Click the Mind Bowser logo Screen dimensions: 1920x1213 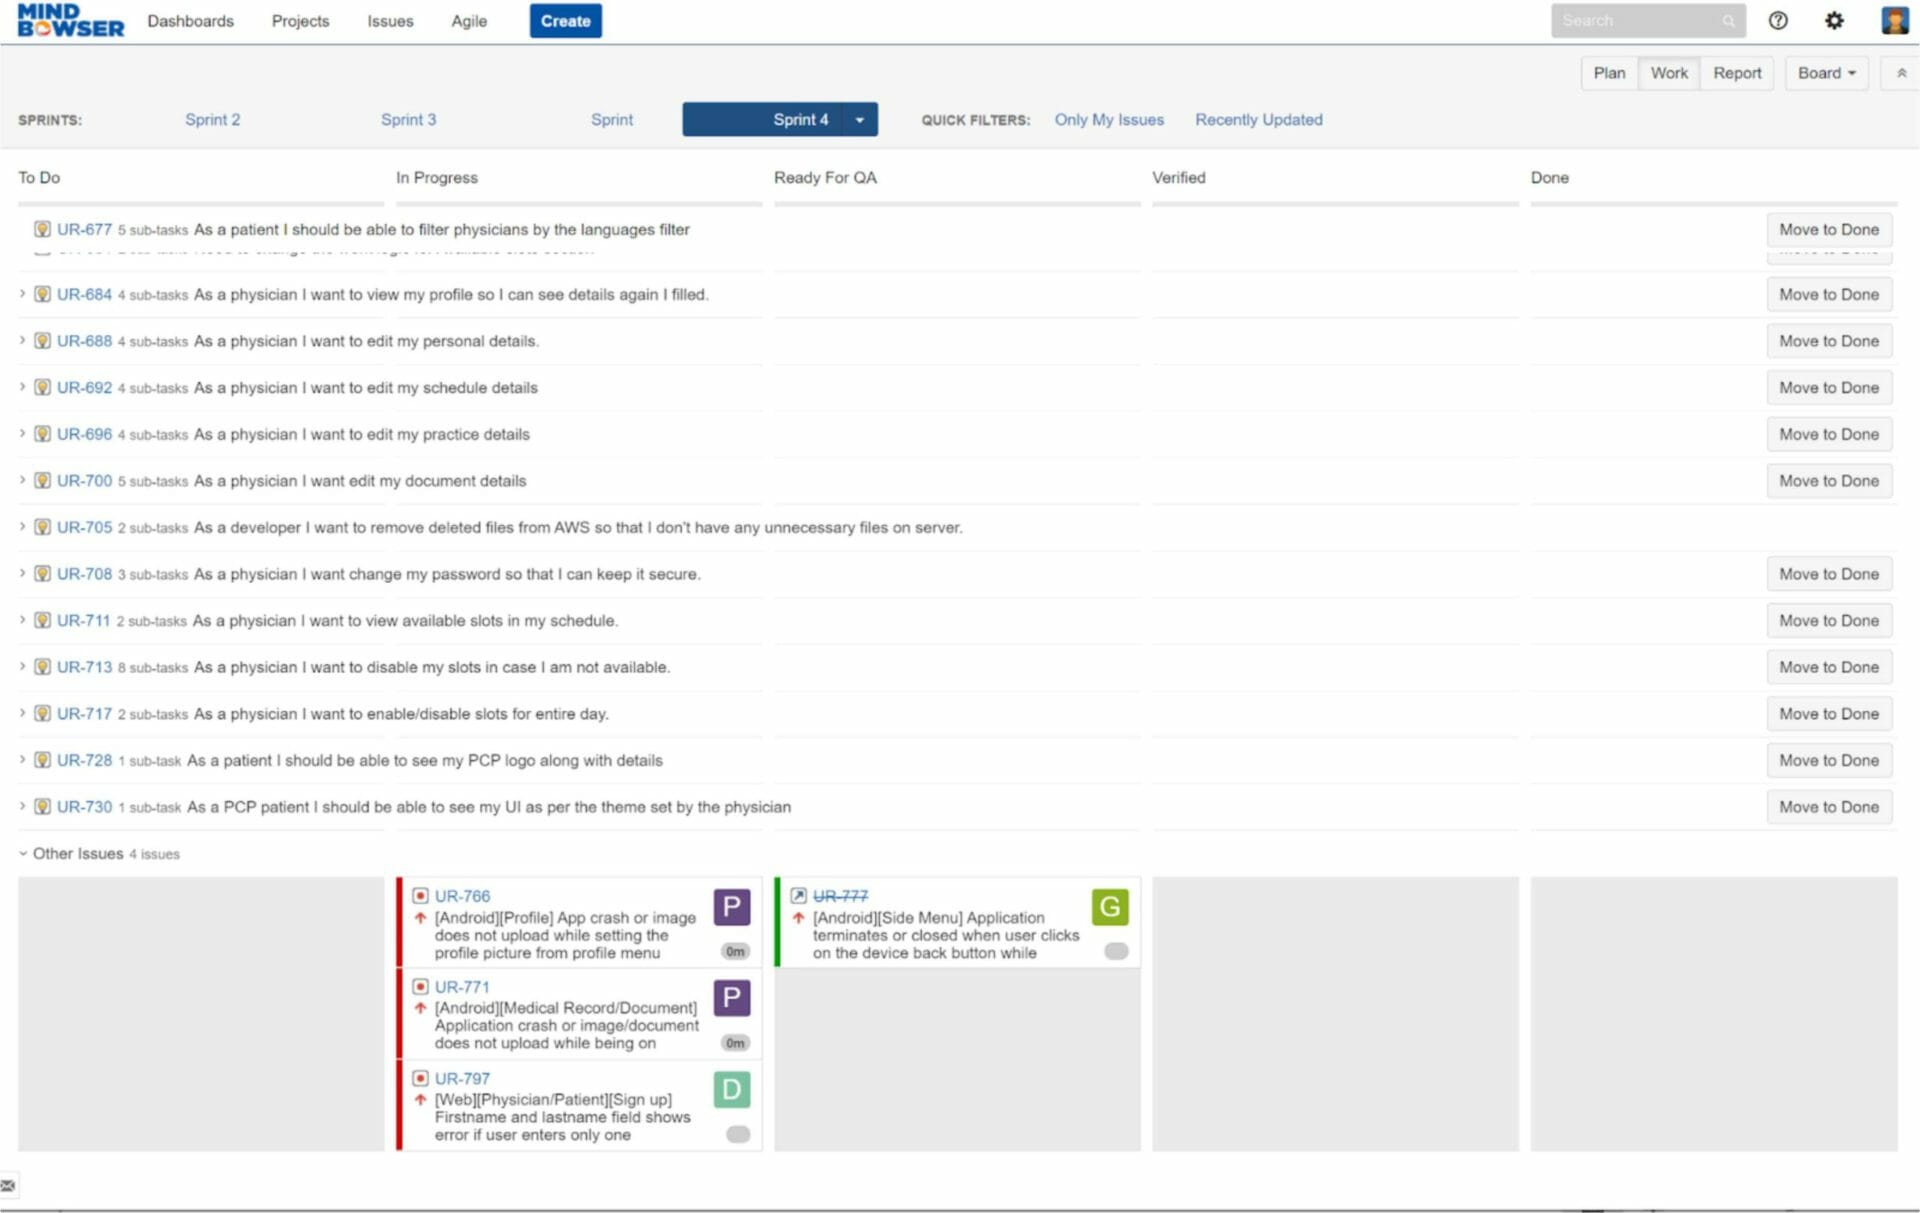click(70, 19)
